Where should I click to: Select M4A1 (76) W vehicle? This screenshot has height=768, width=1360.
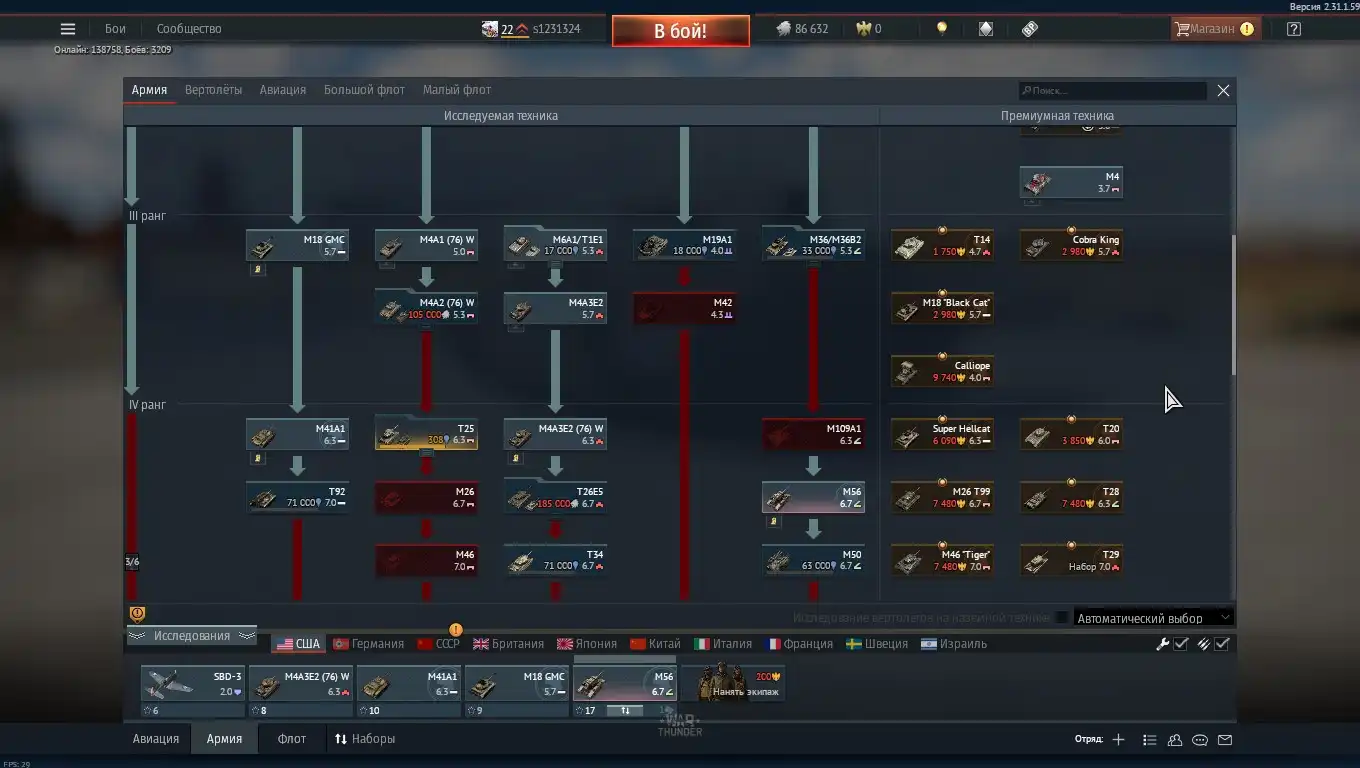(x=426, y=246)
